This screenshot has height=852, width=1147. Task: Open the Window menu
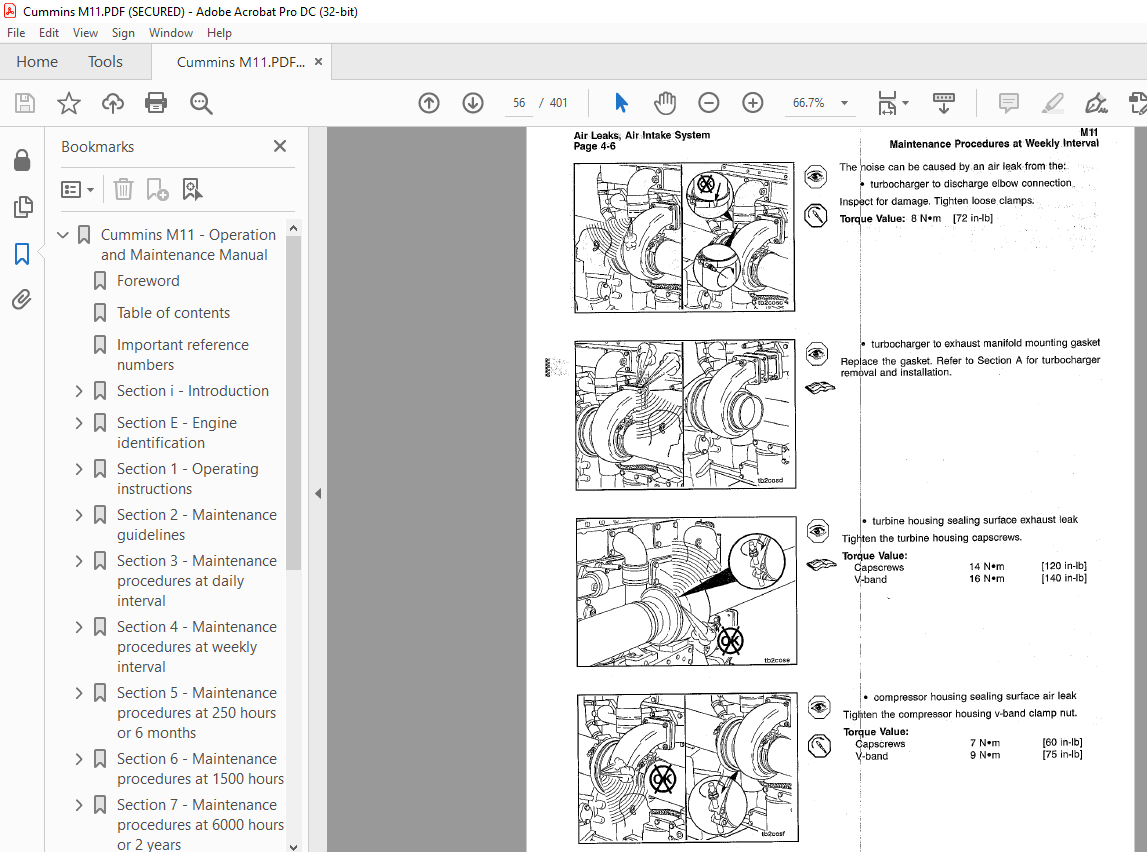click(x=170, y=33)
